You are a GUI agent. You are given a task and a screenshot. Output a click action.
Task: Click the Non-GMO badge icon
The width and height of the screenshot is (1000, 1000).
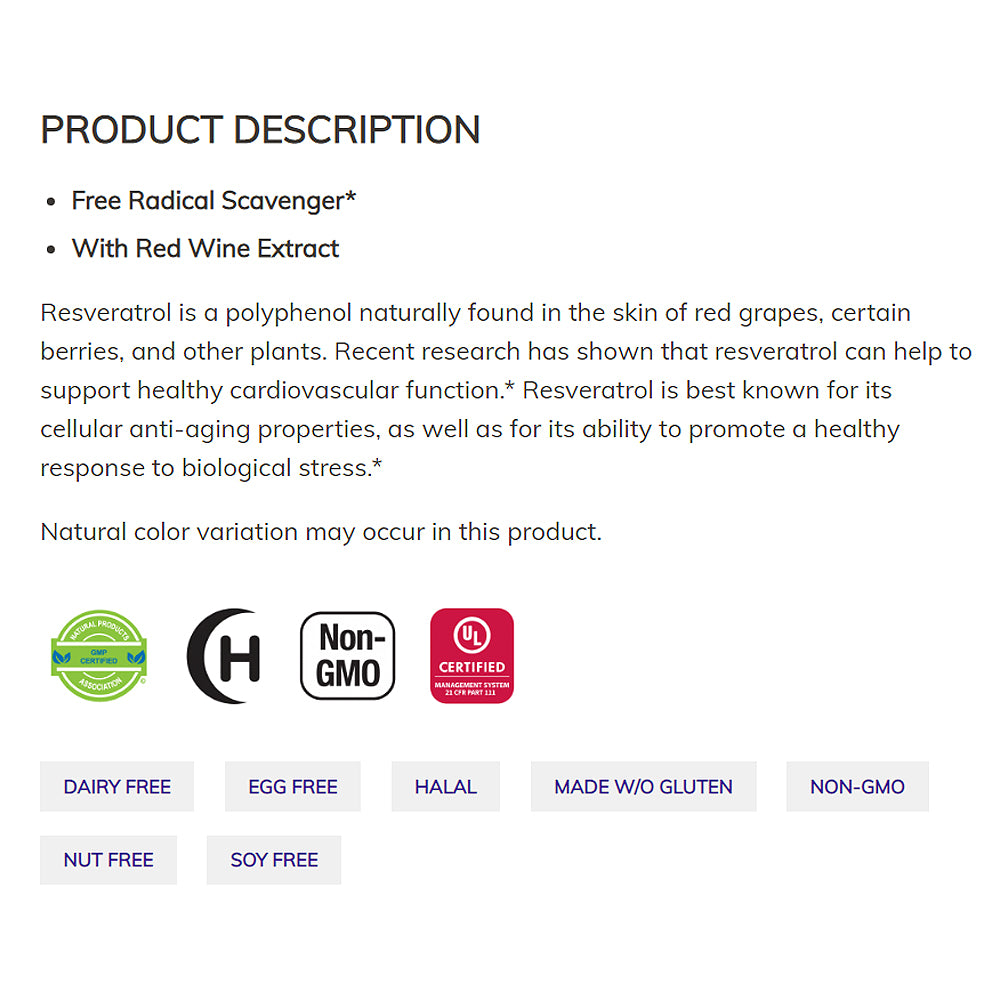coord(348,656)
